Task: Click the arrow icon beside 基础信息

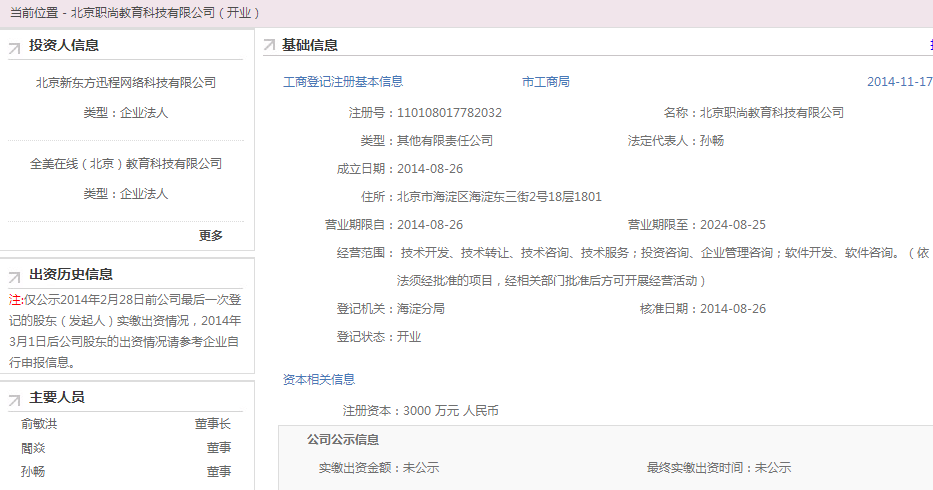Action: (x=269, y=46)
